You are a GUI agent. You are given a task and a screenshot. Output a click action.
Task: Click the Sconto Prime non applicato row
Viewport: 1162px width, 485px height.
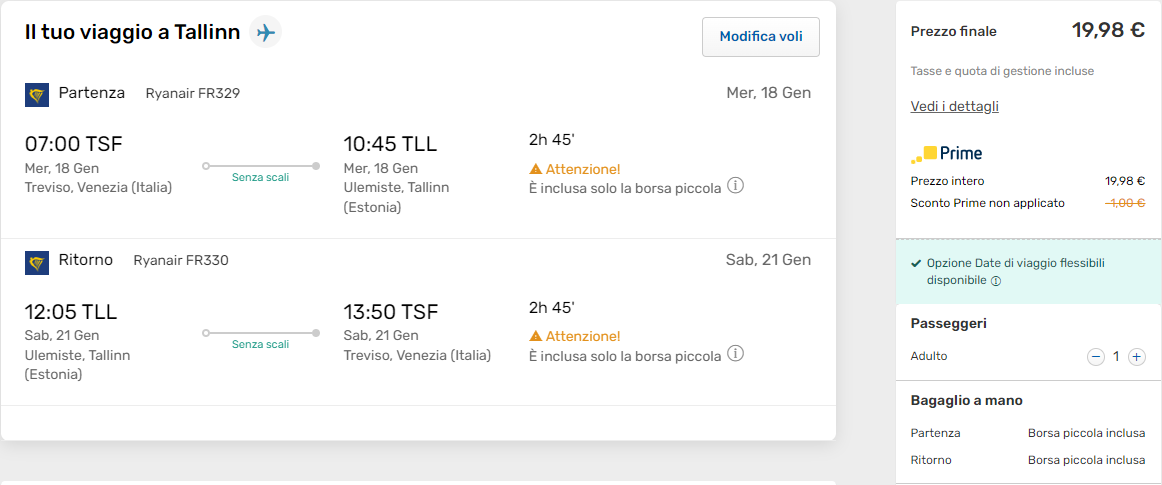[987, 203]
